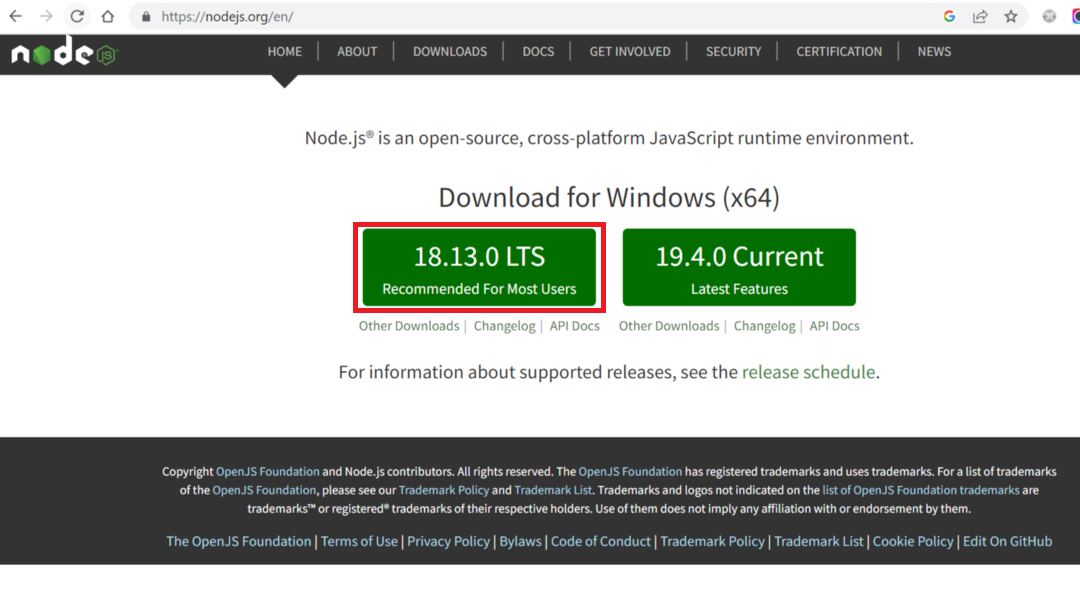Screen dimensions: 1080x597
Task: Open the NEWS navigation item
Action: point(934,52)
